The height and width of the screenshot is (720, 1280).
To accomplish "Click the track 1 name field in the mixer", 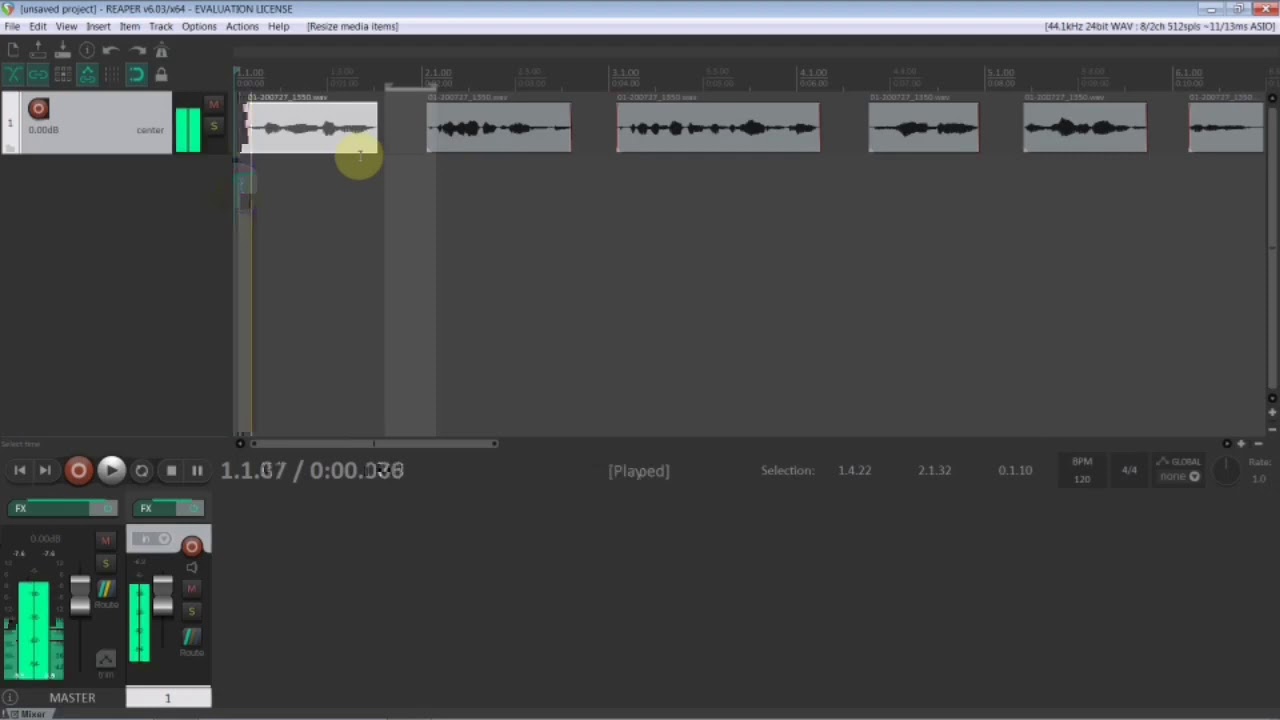I will coord(168,698).
